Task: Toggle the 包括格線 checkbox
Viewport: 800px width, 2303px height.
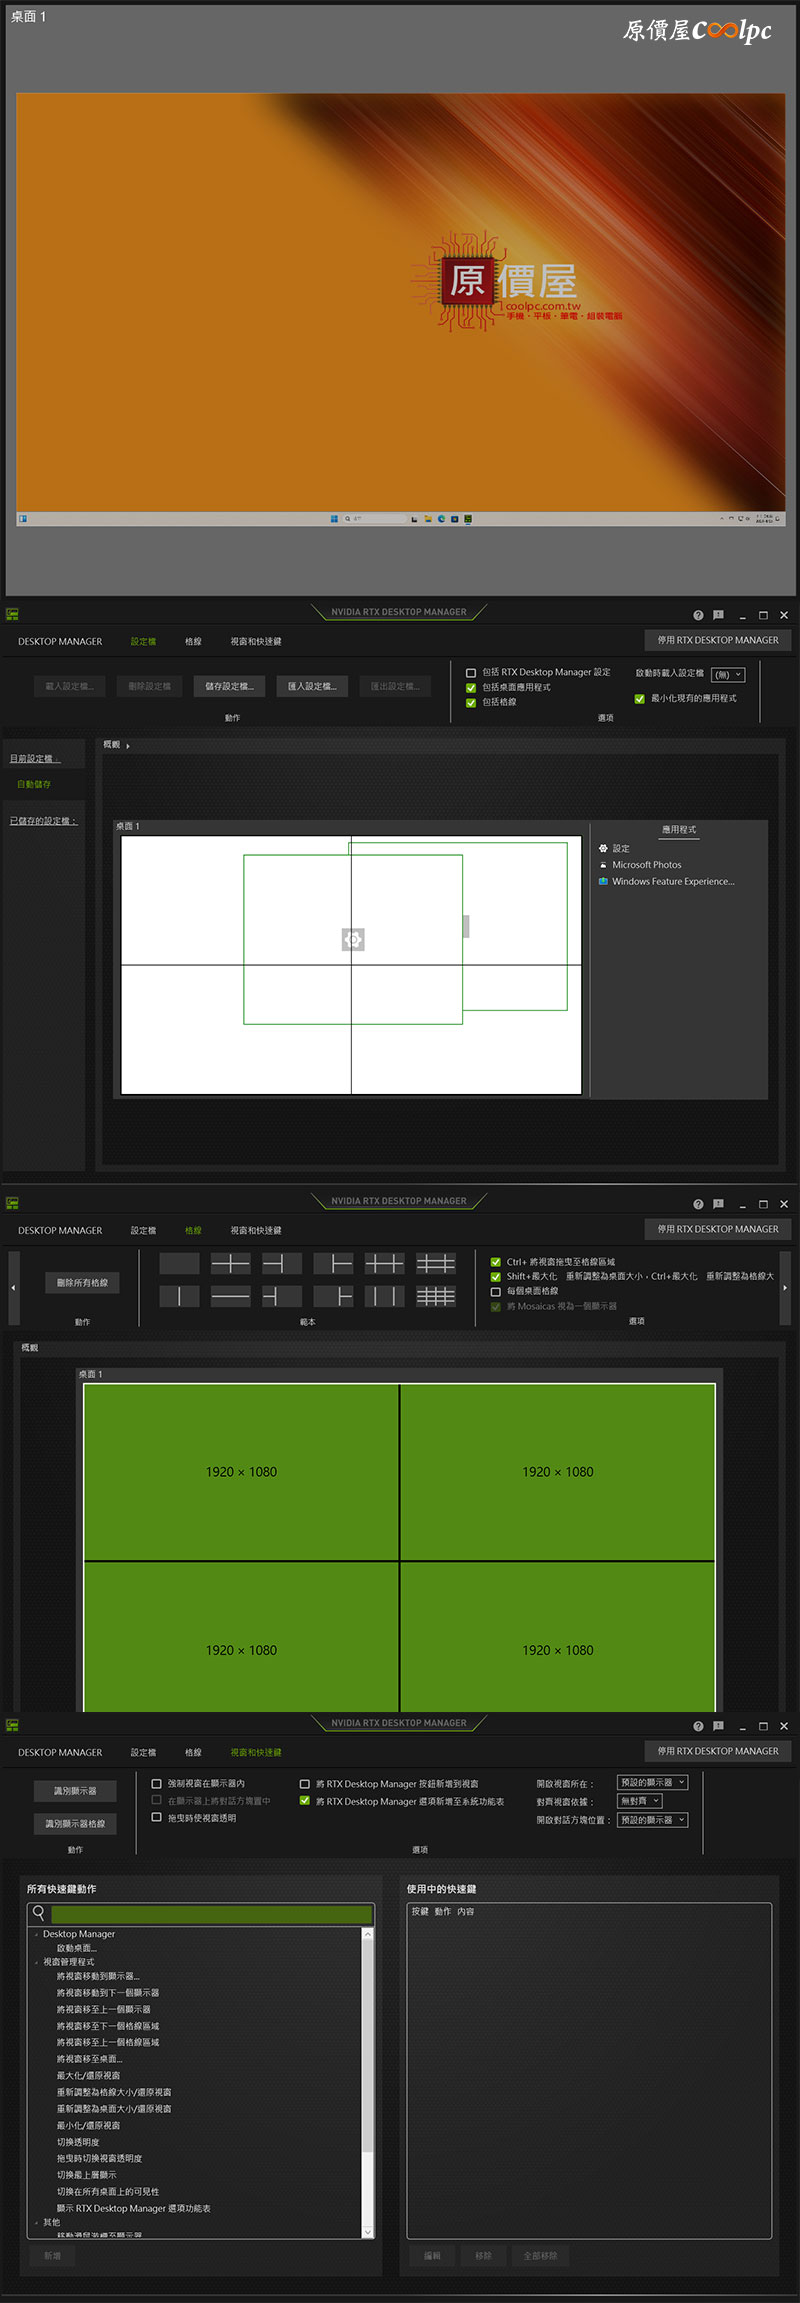Action: tap(471, 703)
